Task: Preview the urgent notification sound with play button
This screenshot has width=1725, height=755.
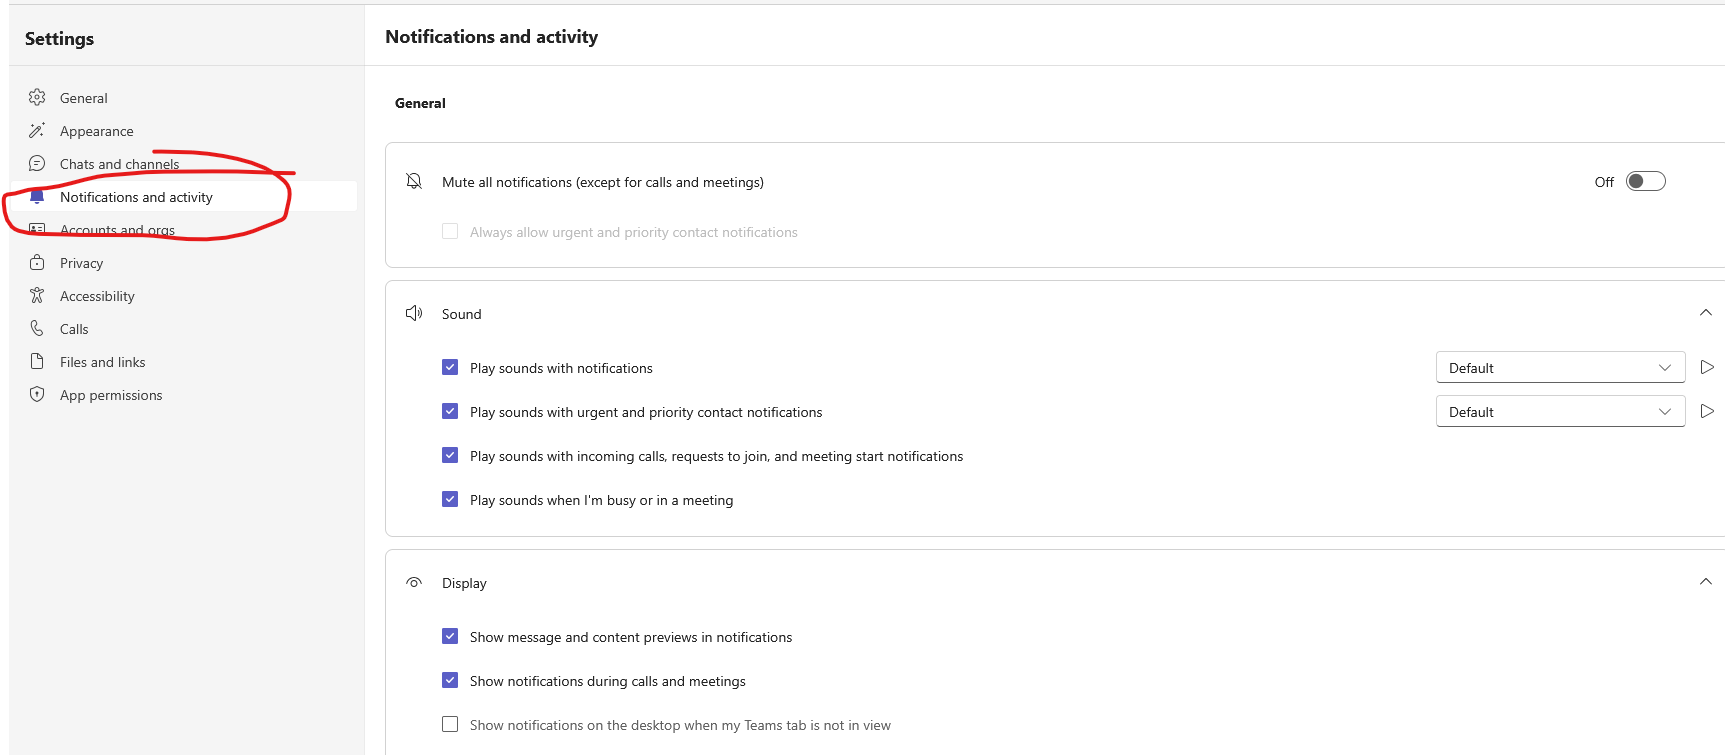Action: pyautogui.click(x=1707, y=411)
